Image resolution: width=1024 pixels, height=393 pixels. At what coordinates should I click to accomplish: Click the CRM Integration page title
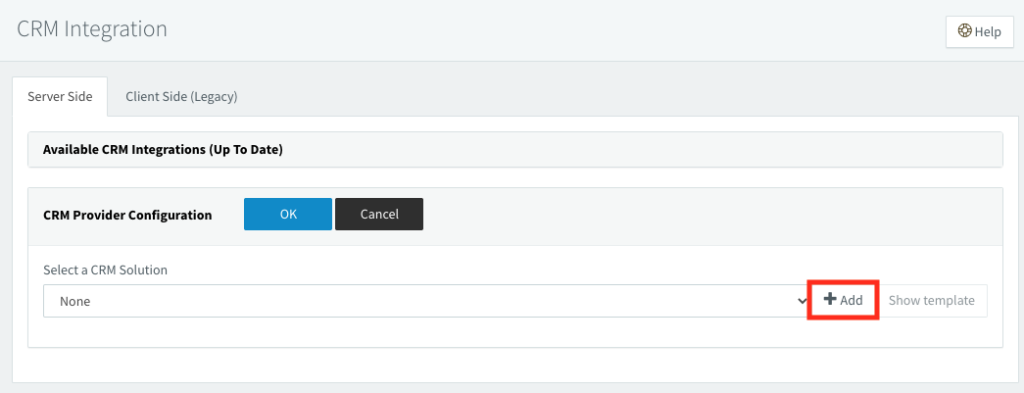click(92, 29)
